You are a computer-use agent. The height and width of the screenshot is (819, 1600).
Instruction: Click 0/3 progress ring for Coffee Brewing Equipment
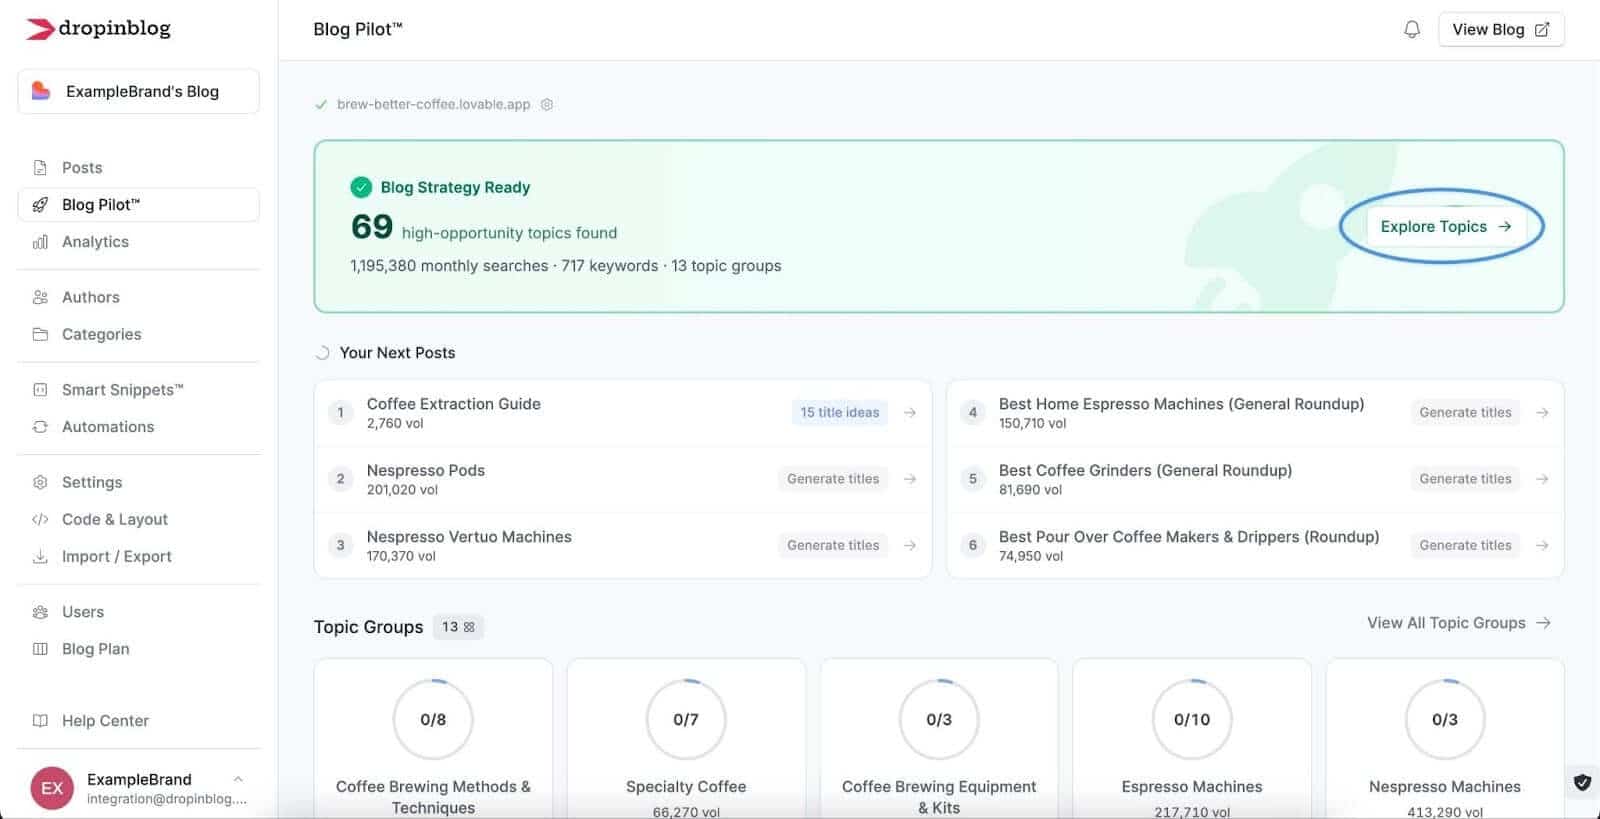939,719
